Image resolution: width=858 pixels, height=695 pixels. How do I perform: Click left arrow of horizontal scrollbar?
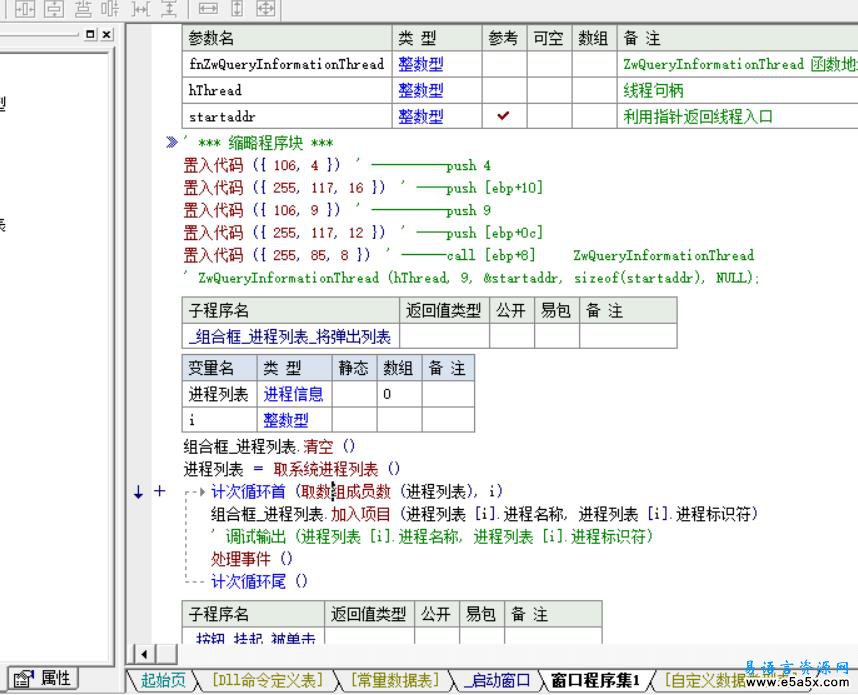144,654
